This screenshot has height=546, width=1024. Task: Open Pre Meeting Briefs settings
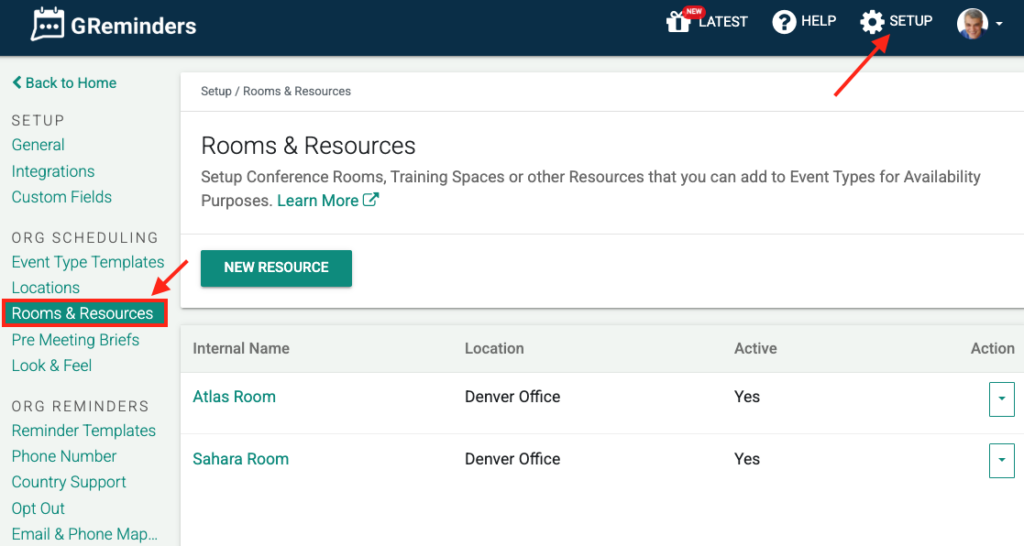pos(76,340)
